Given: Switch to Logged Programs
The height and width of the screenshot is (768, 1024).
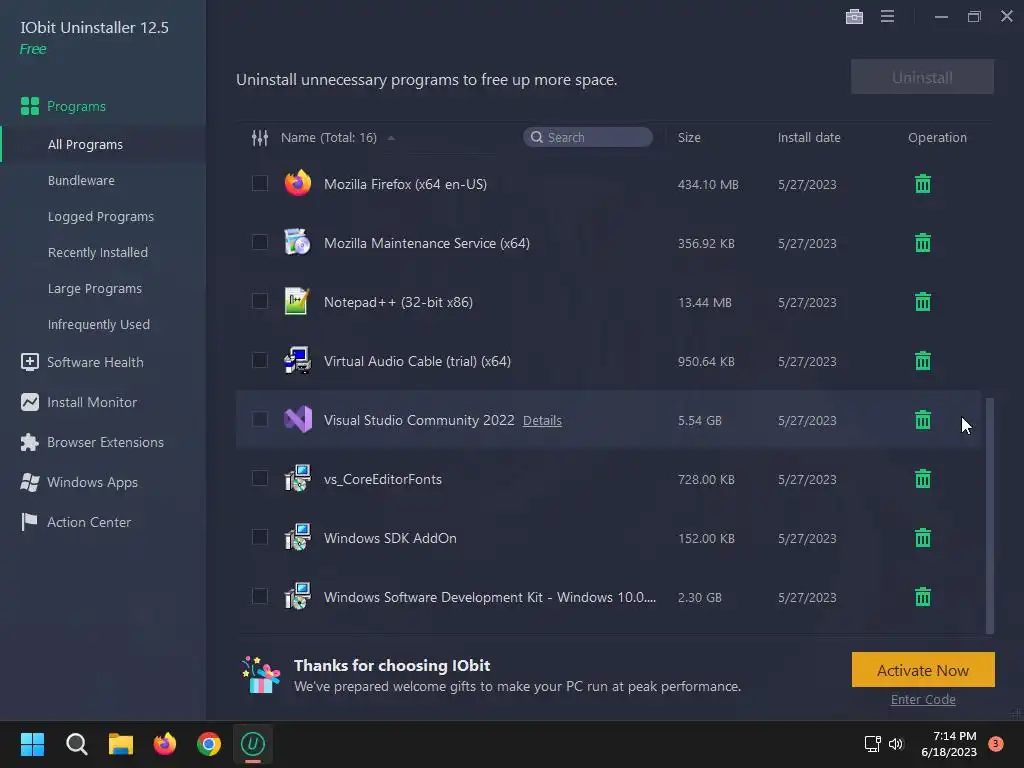Looking at the screenshot, I should [101, 217].
